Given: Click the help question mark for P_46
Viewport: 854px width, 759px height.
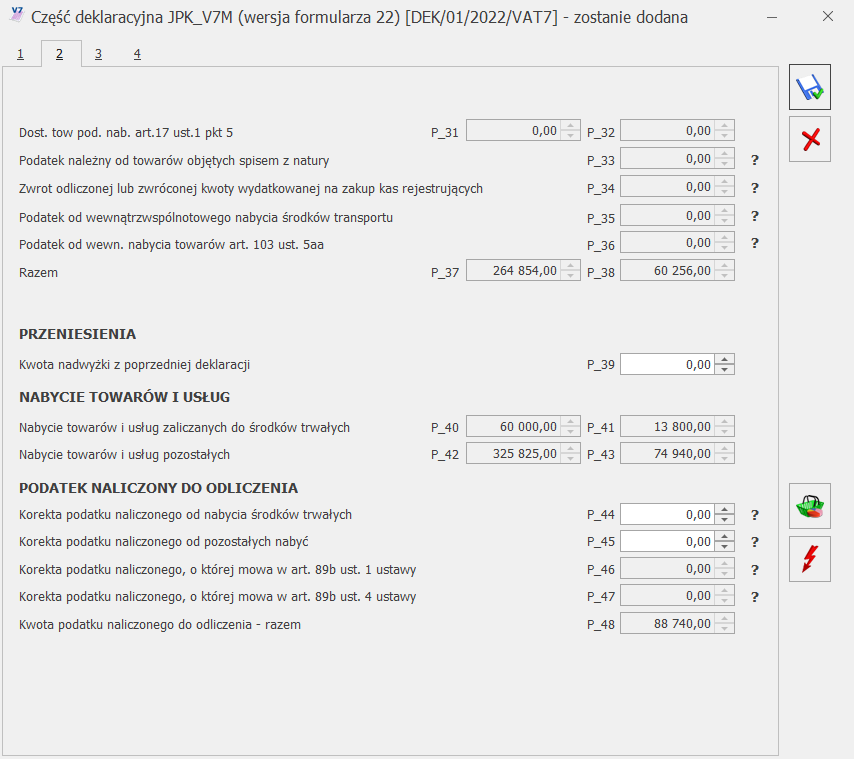Looking at the screenshot, I should click(755, 570).
